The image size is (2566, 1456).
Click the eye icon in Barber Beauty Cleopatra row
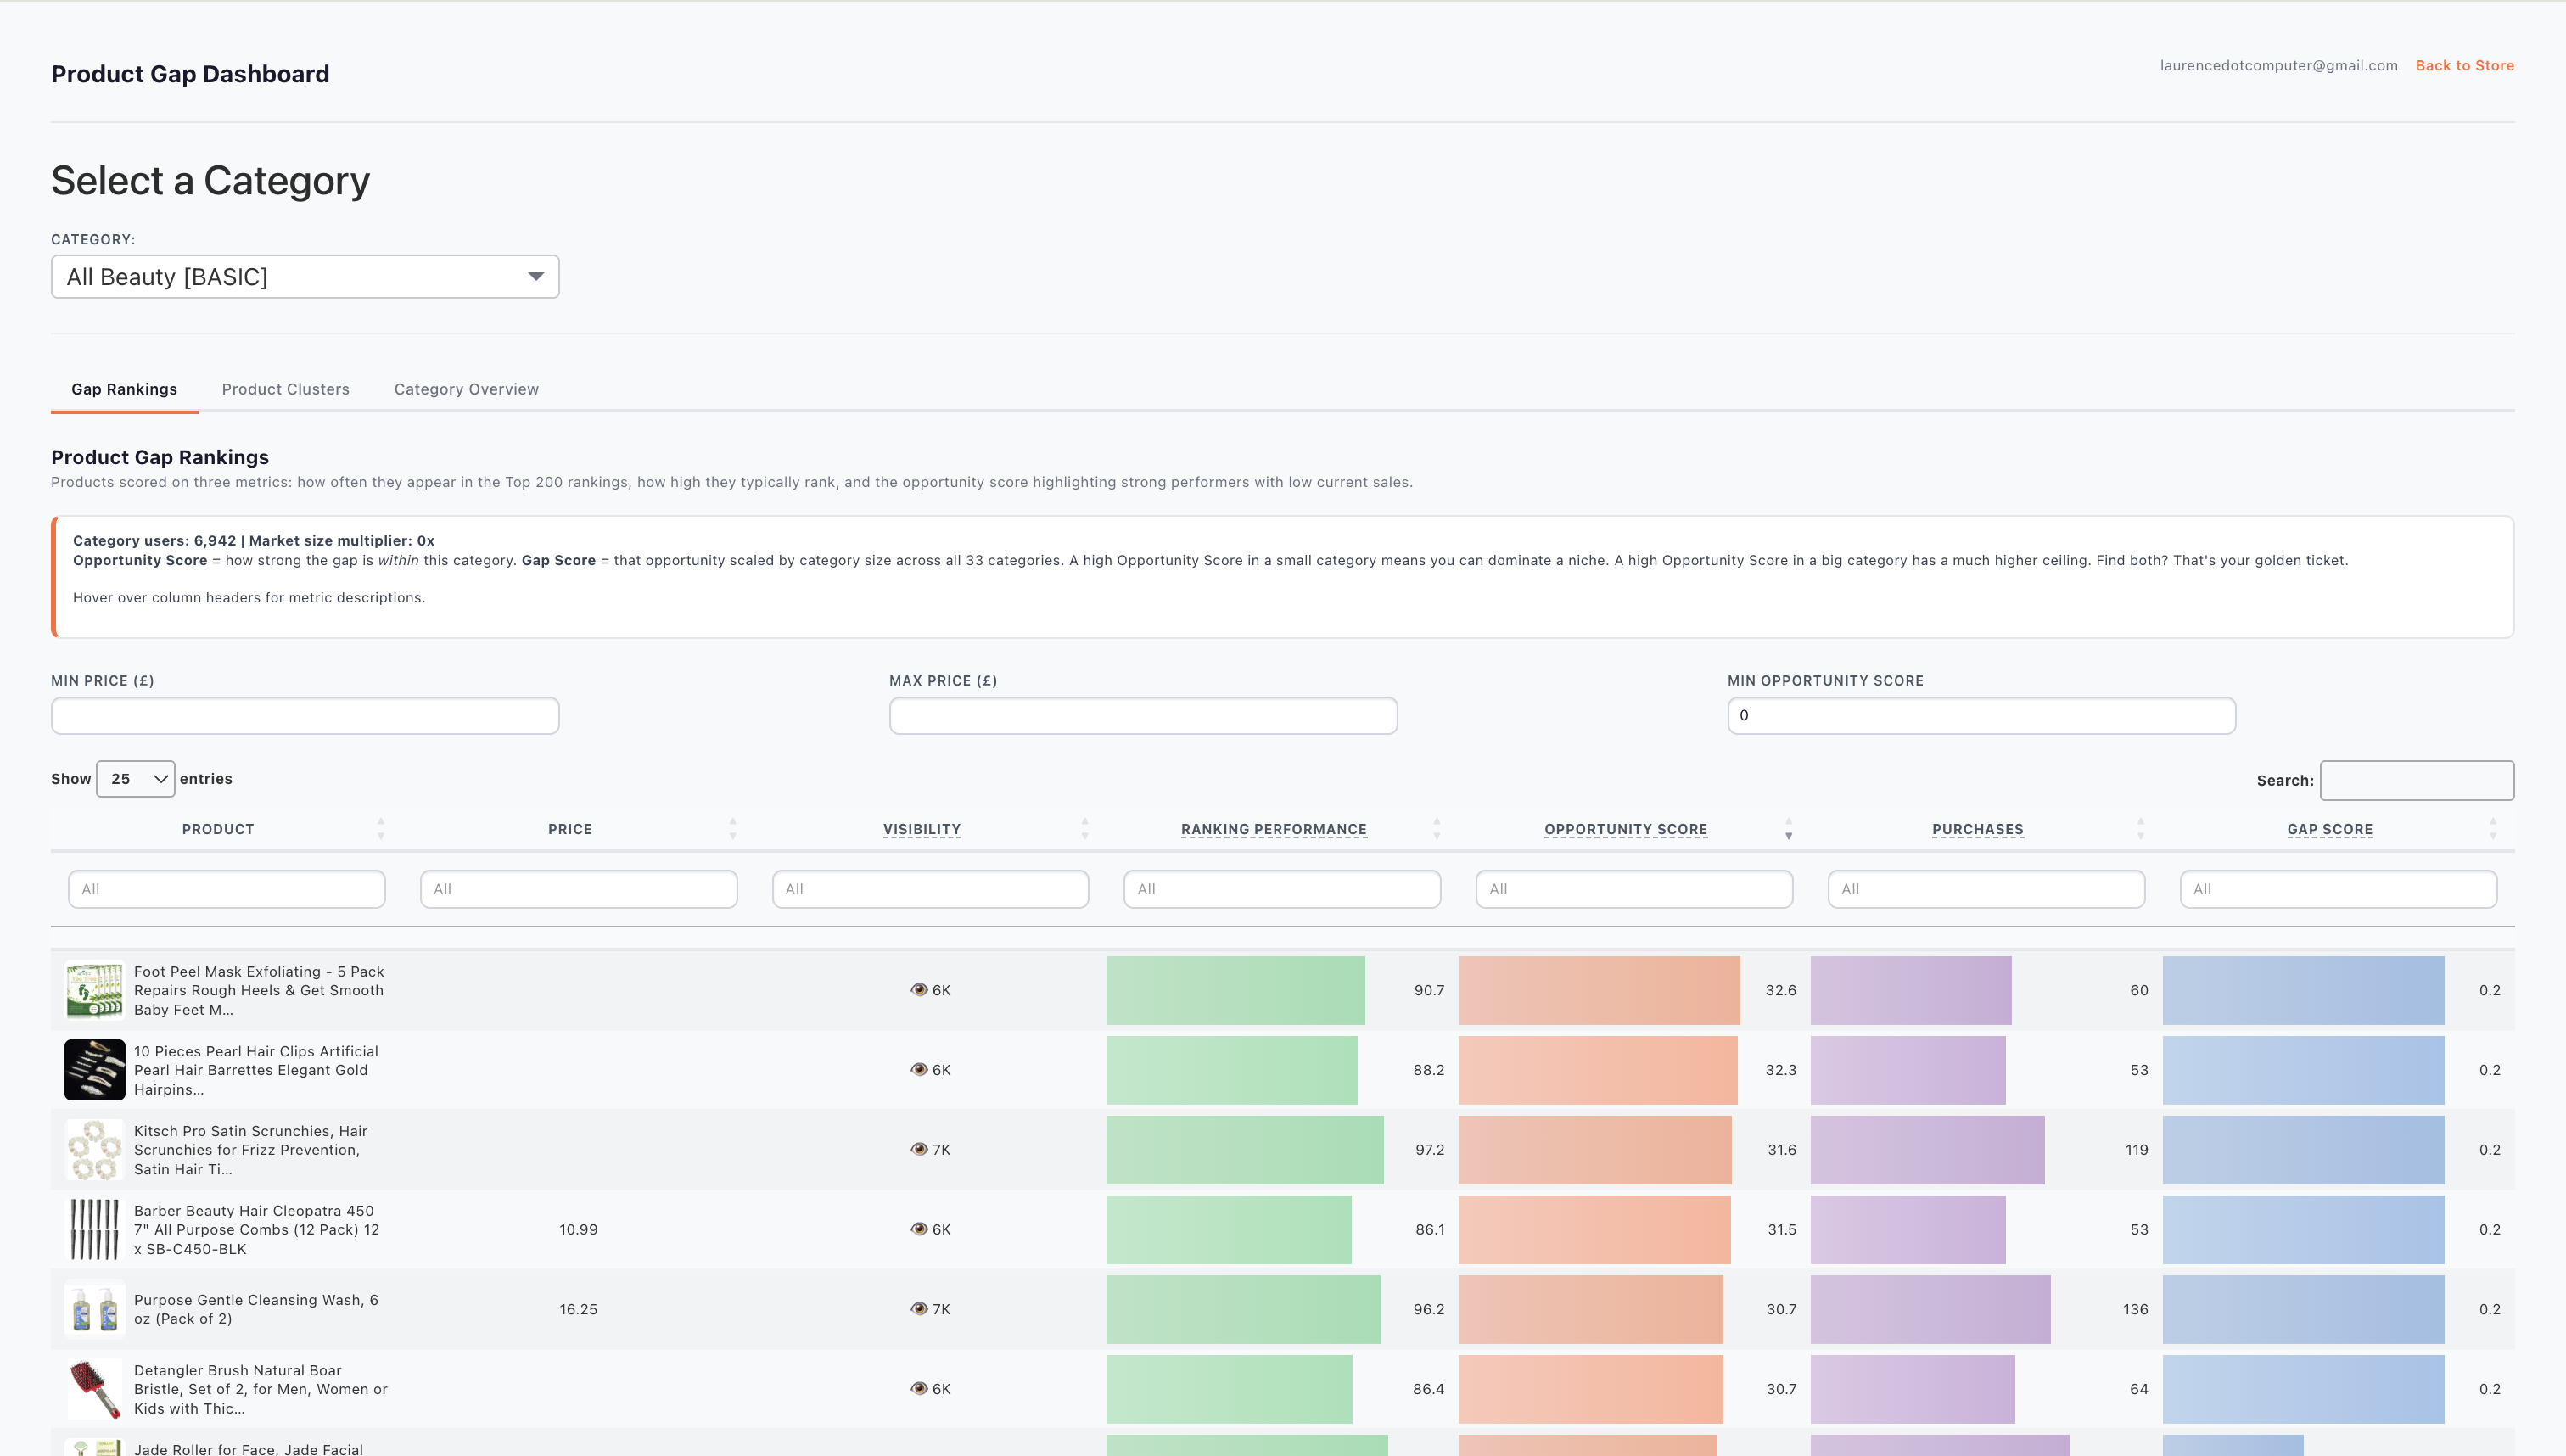pyautogui.click(x=919, y=1229)
